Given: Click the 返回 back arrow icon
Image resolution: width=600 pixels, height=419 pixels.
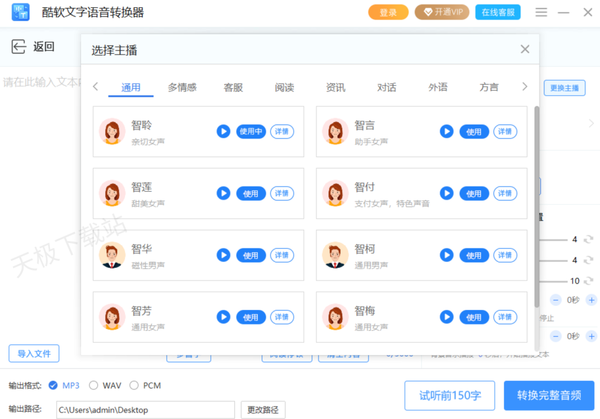Looking at the screenshot, I should coord(18,47).
